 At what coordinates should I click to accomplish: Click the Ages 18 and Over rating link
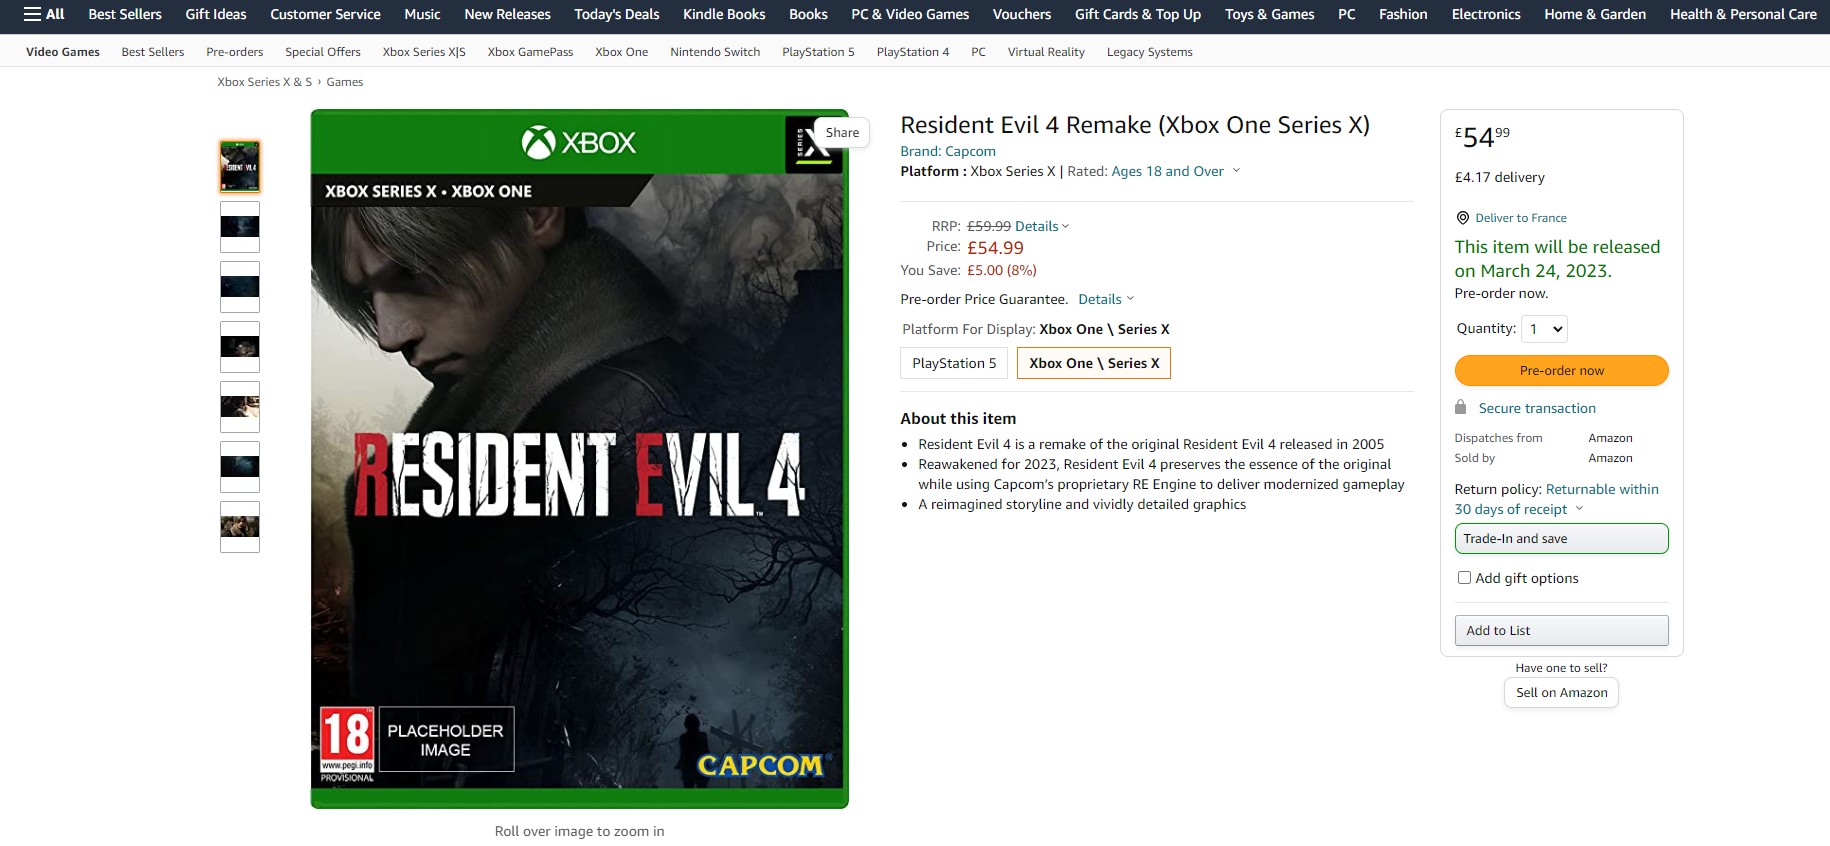click(x=1166, y=171)
